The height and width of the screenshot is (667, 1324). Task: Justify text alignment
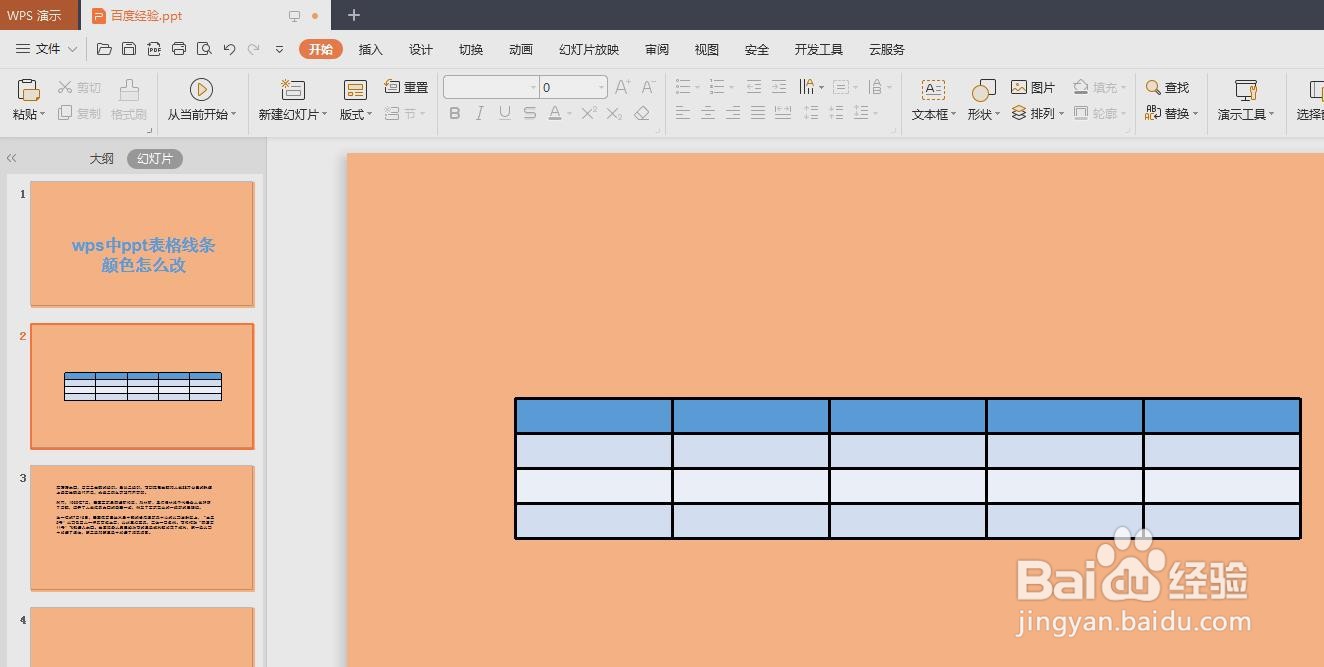(x=758, y=114)
